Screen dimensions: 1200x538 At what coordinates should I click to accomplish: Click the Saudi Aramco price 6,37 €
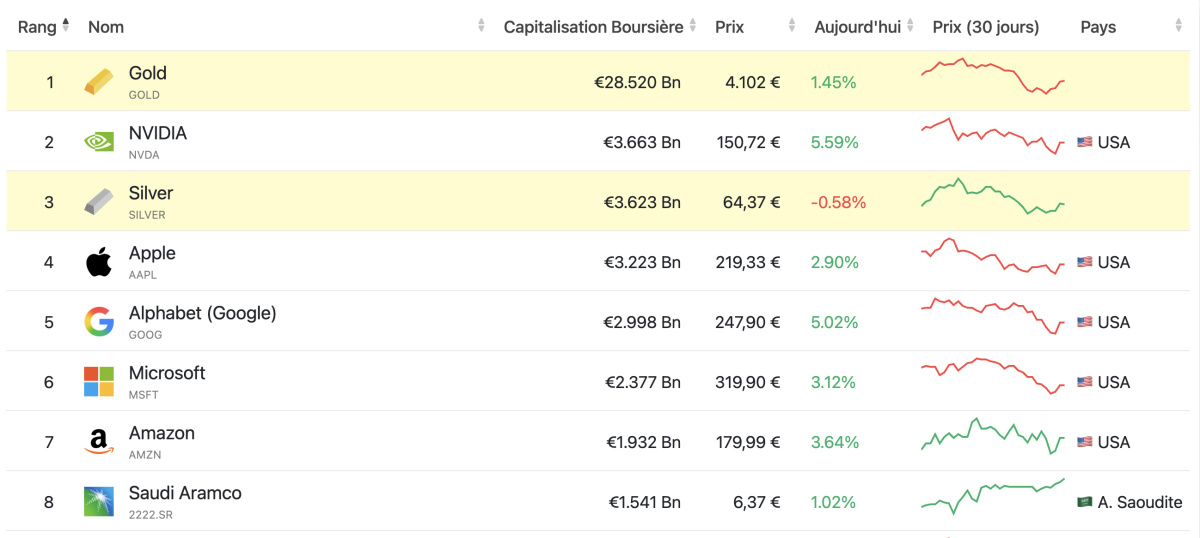click(757, 502)
